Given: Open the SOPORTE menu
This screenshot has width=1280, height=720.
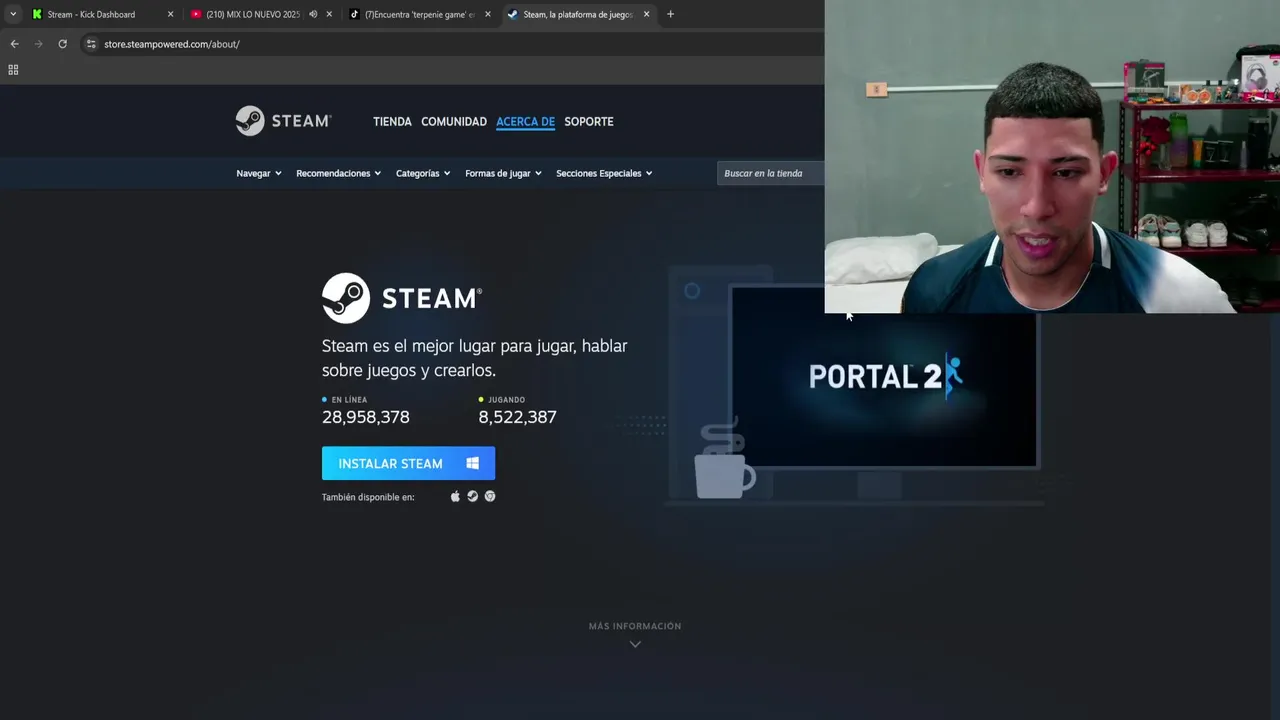Looking at the screenshot, I should click(589, 121).
